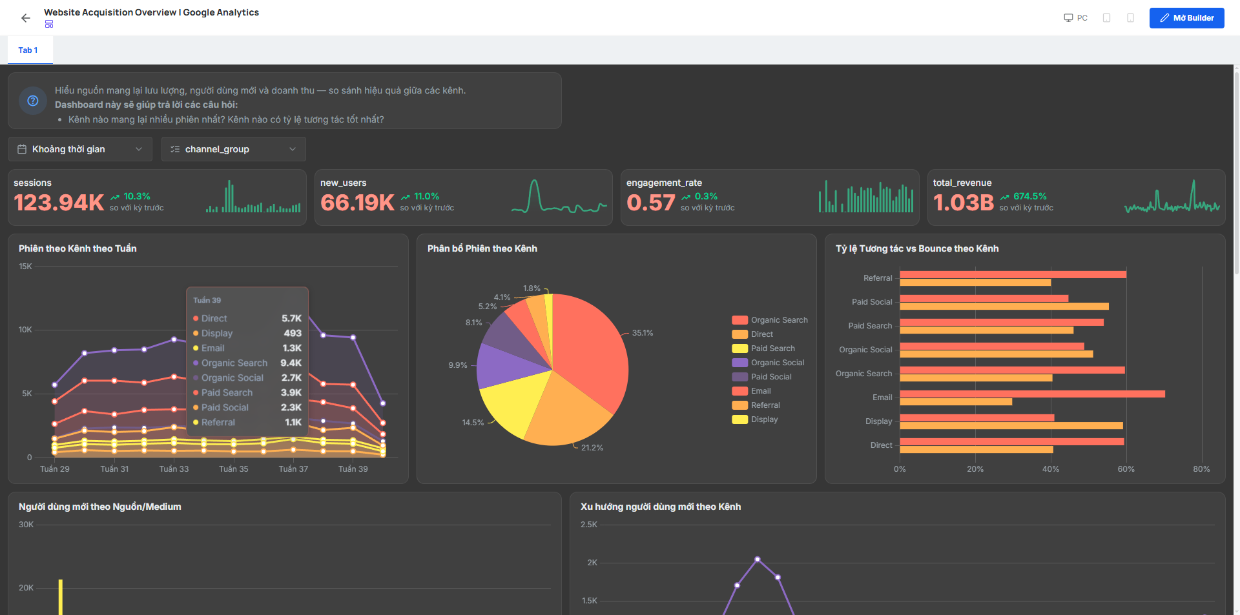Click the trend arrow next to 11.0%
This screenshot has width=1240, height=615.
(x=405, y=196)
